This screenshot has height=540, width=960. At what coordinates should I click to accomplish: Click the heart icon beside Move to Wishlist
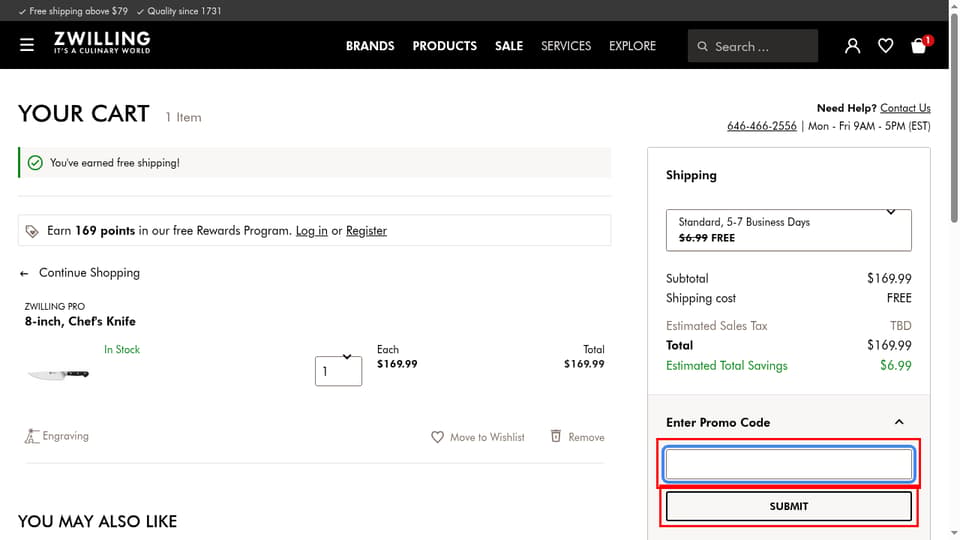[437, 437]
